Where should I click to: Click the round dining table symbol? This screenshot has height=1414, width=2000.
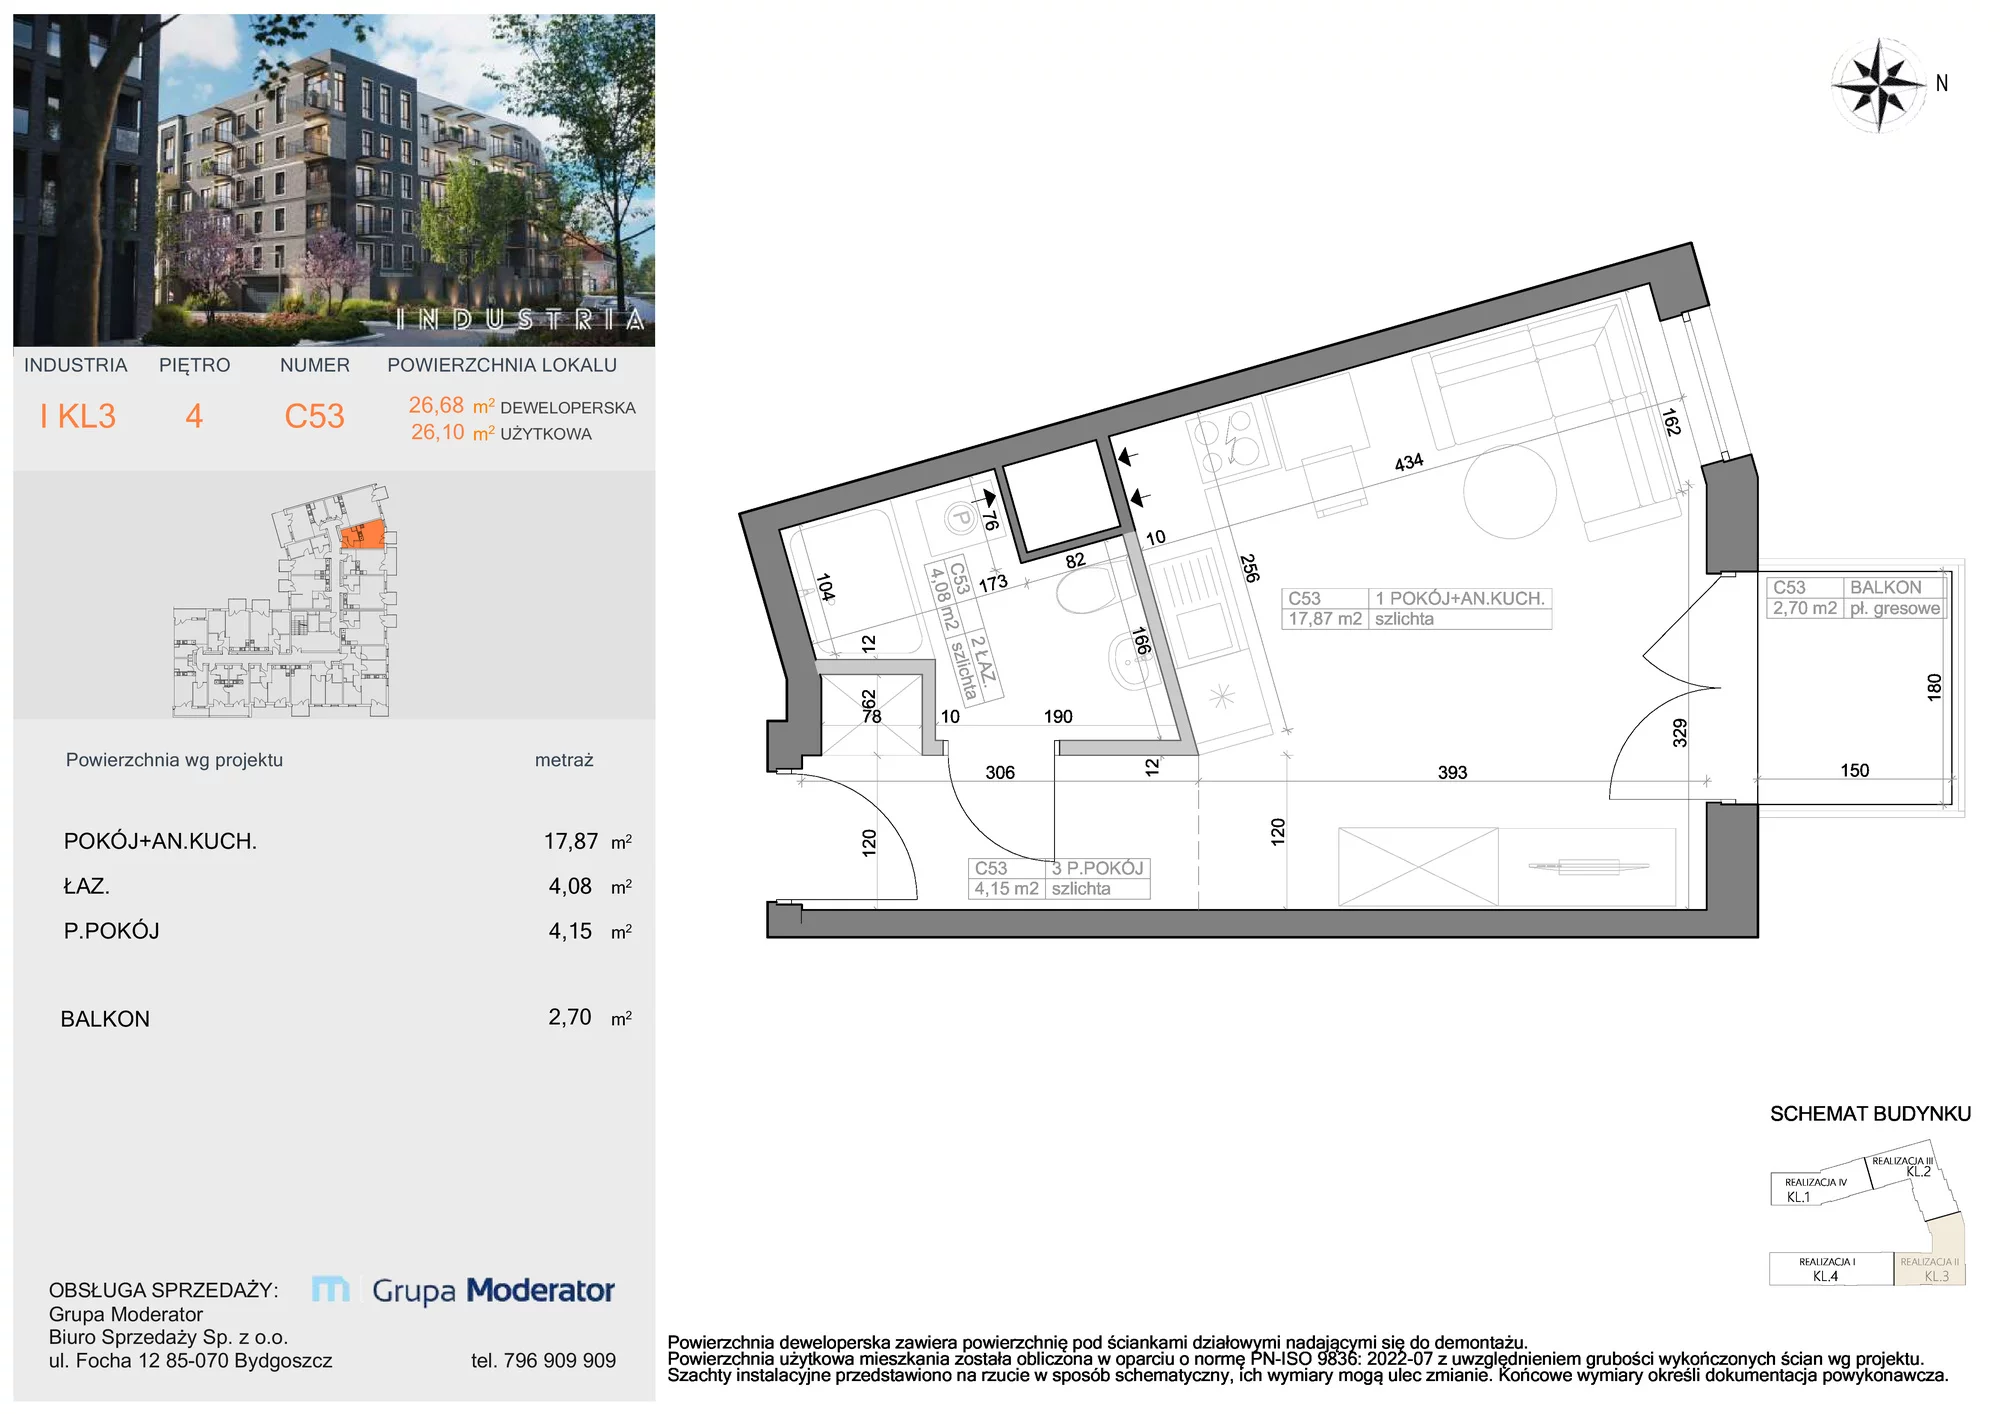click(1510, 491)
